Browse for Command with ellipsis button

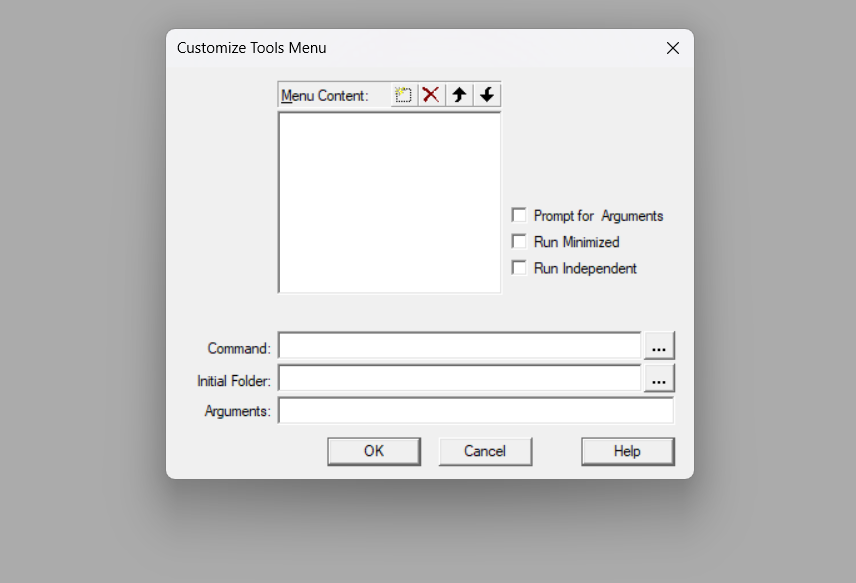click(x=659, y=346)
